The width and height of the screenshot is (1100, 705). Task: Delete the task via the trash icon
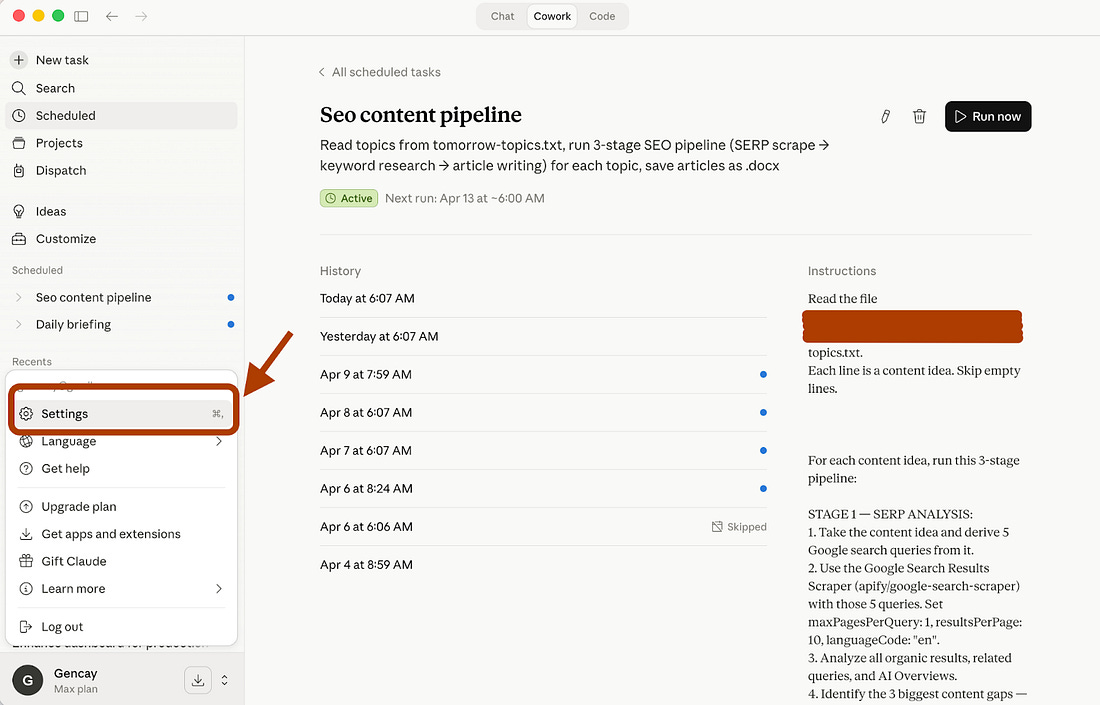click(919, 116)
